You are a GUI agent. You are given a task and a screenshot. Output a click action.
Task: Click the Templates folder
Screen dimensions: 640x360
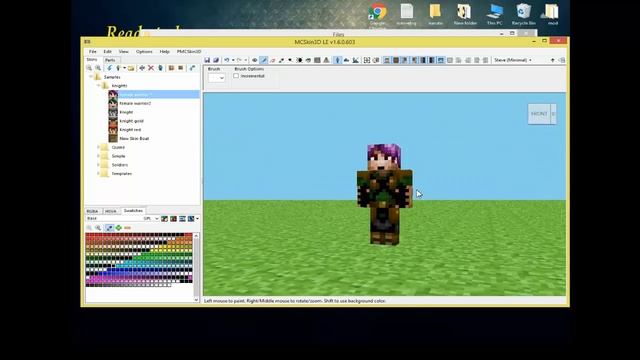coord(122,173)
